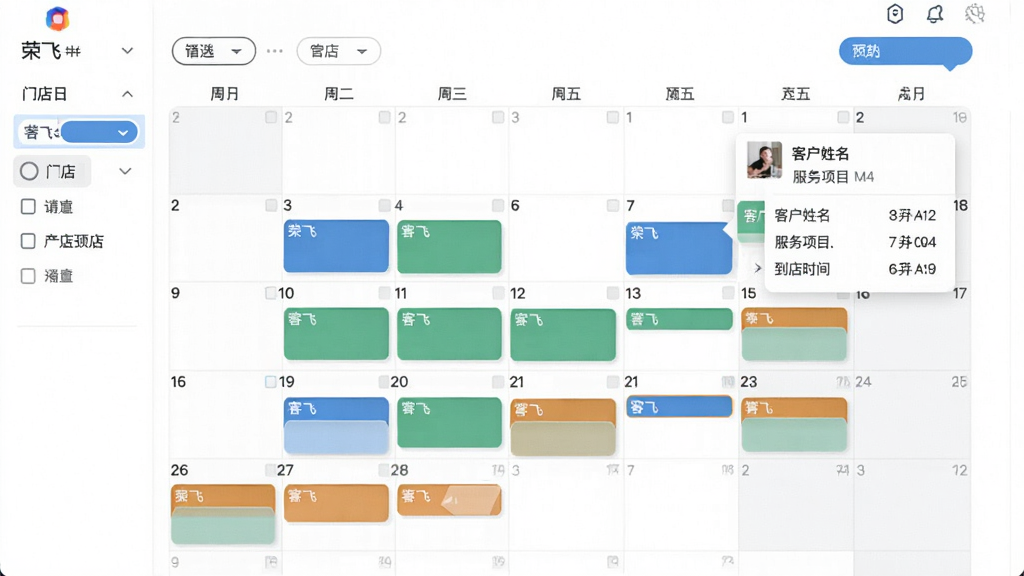The width and height of the screenshot is (1024, 576).
Task: Expand the small arrow beside 到店时间 row
Action: coord(758,268)
